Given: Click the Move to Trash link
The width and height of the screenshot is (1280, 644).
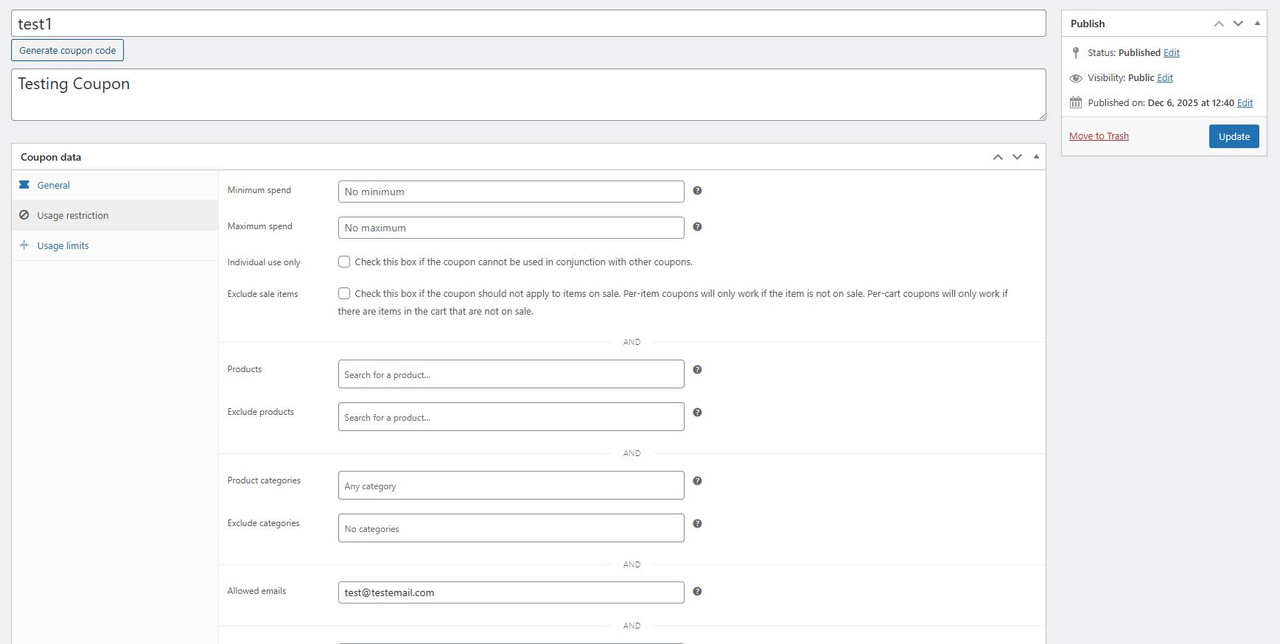Looking at the screenshot, I should [x=1099, y=136].
